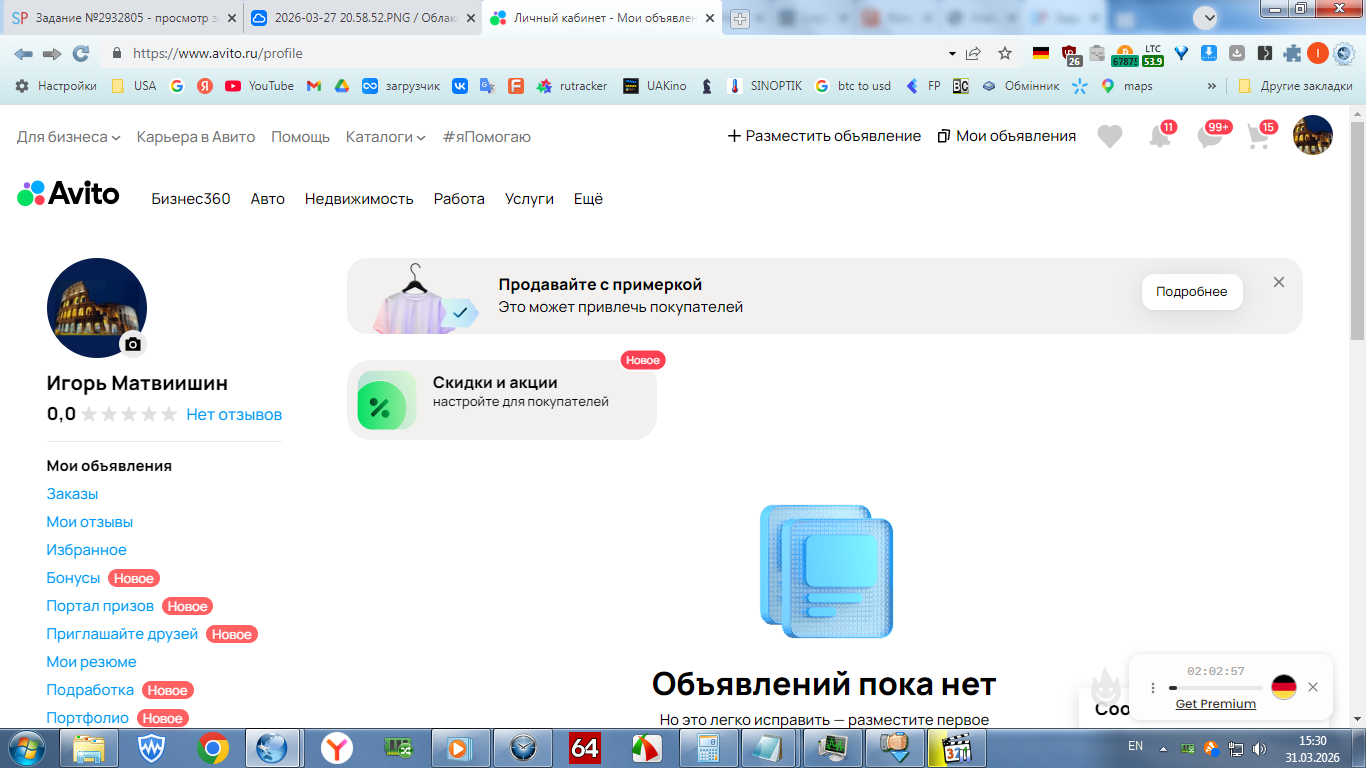This screenshot has width=1366, height=768.
Task: Click the "Get Premium" link
Action: point(1216,704)
